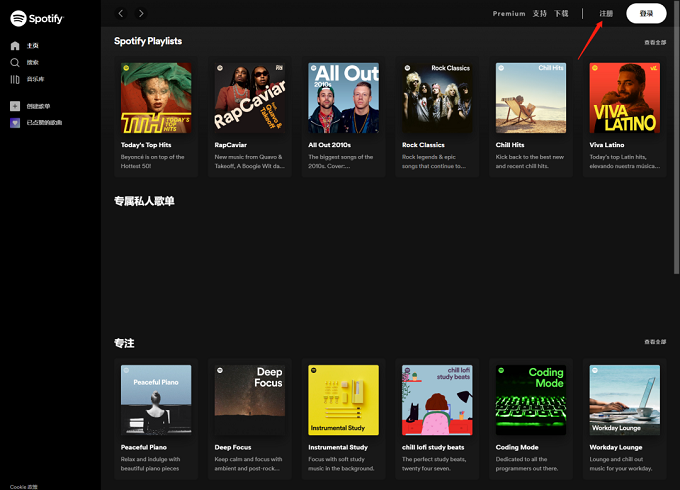Open the Liked Songs heart icon
This screenshot has height=490, width=680.
pyautogui.click(x=15, y=123)
